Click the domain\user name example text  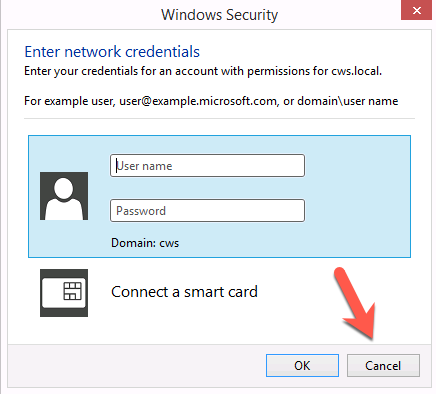tap(348, 101)
